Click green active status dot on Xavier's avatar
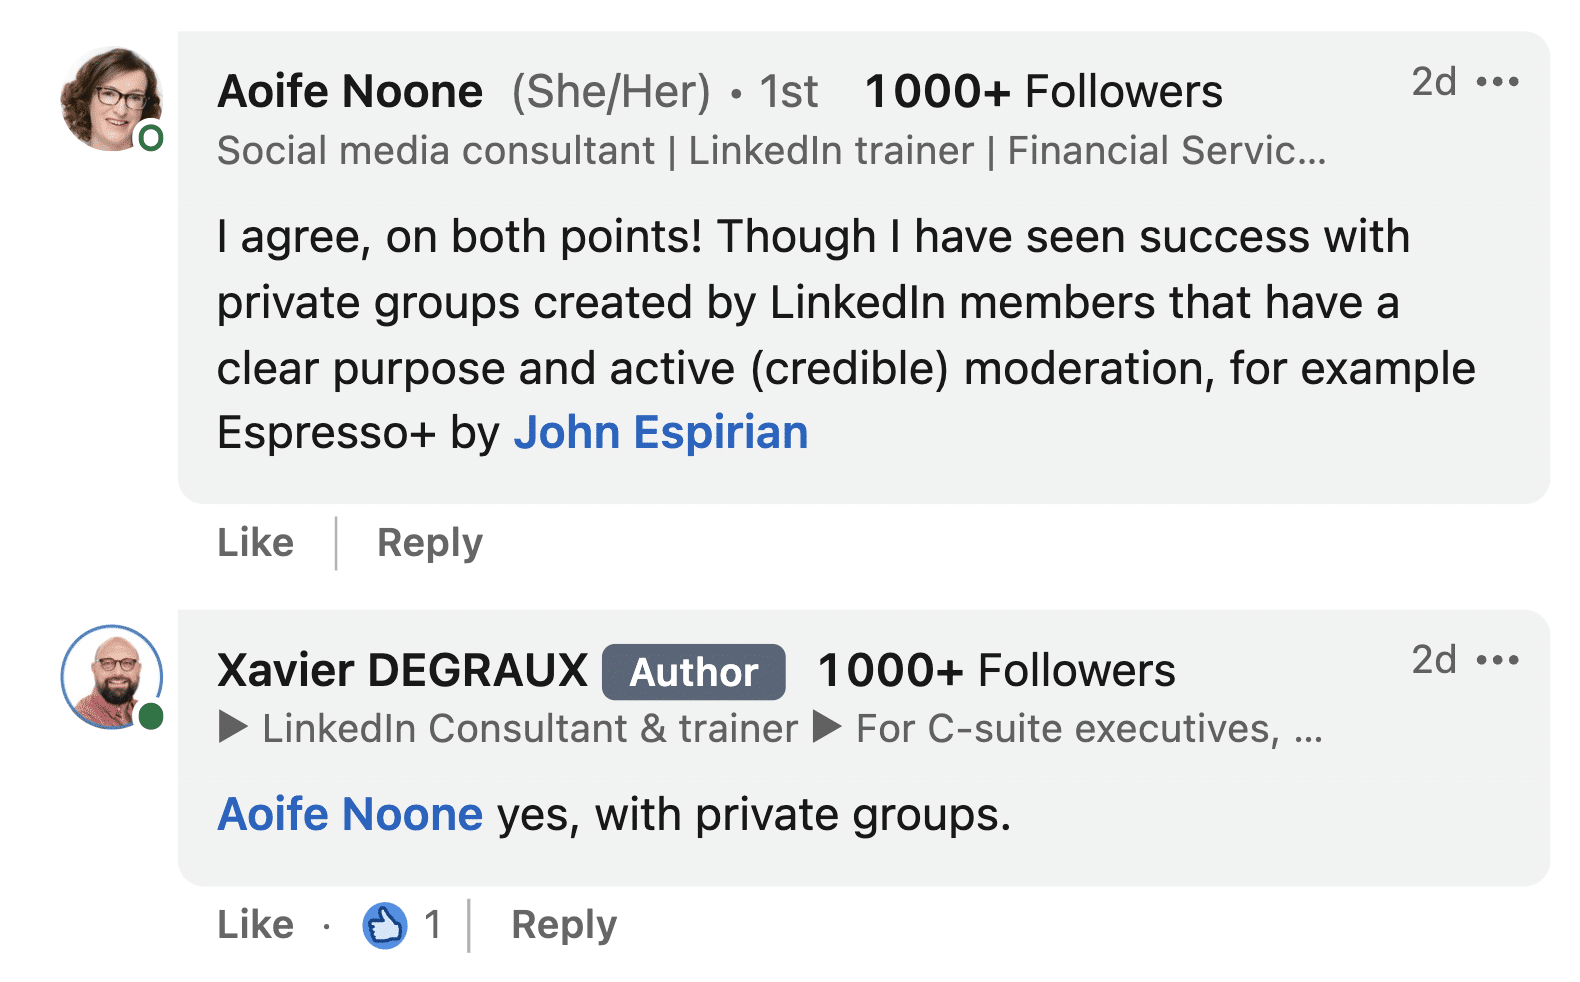 (151, 716)
